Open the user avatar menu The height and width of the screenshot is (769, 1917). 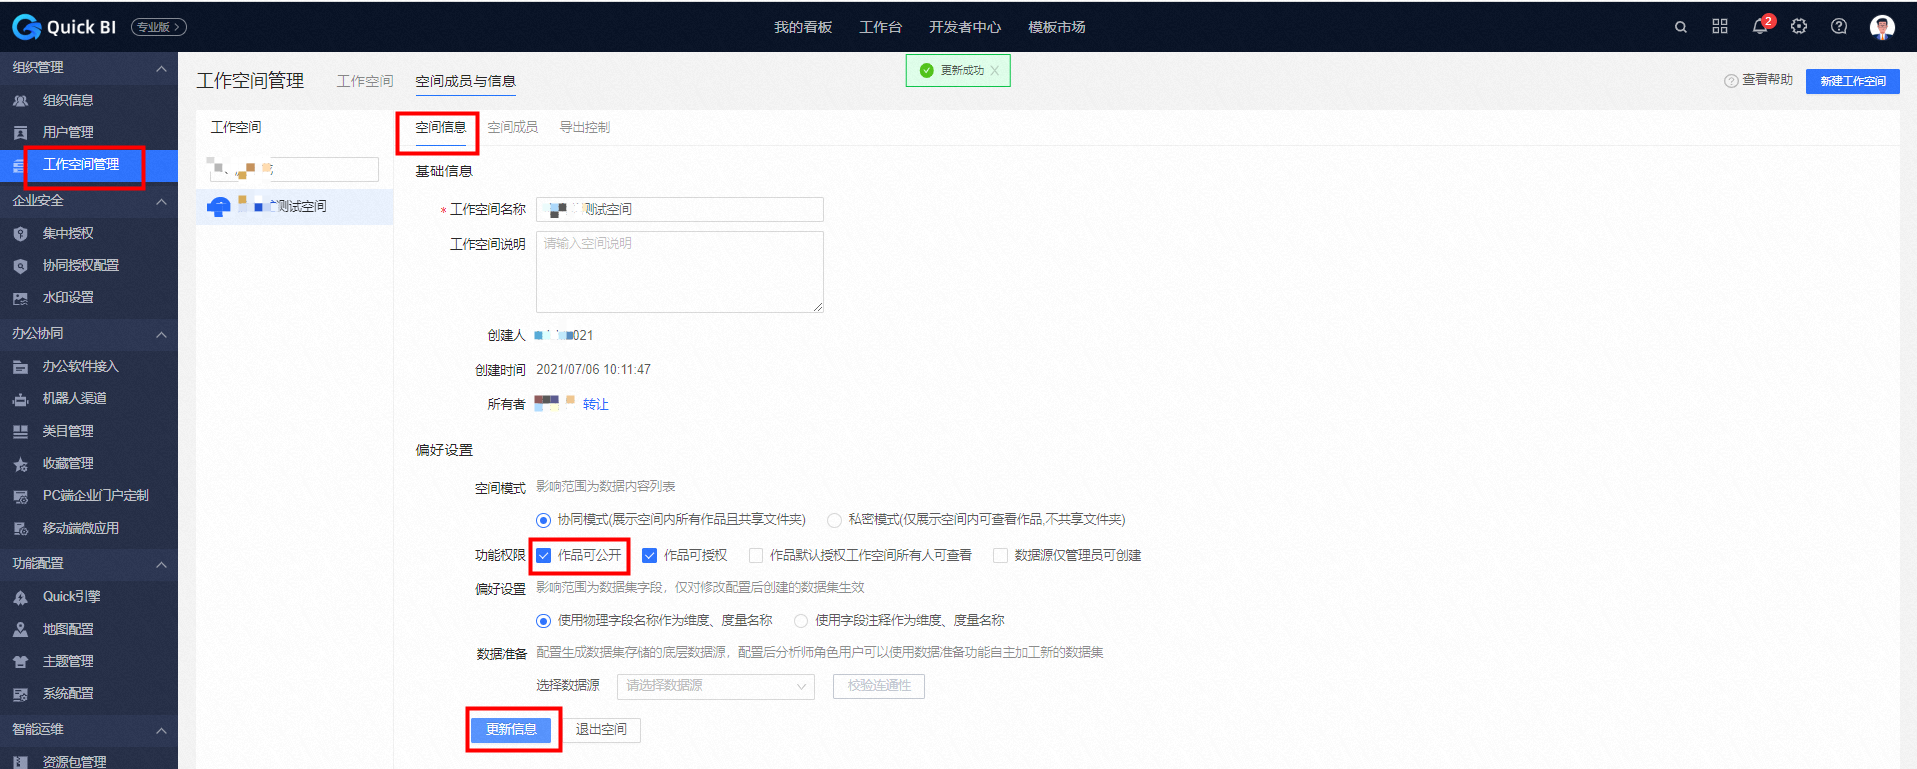pyautogui.click(x=1882, y=27)
